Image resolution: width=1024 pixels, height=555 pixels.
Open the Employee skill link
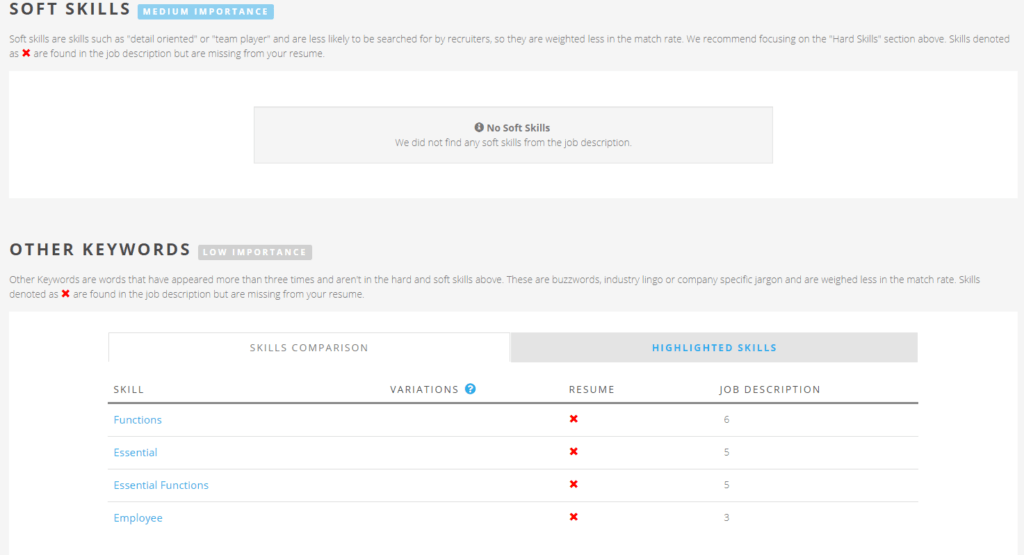(x=138, y=518)
